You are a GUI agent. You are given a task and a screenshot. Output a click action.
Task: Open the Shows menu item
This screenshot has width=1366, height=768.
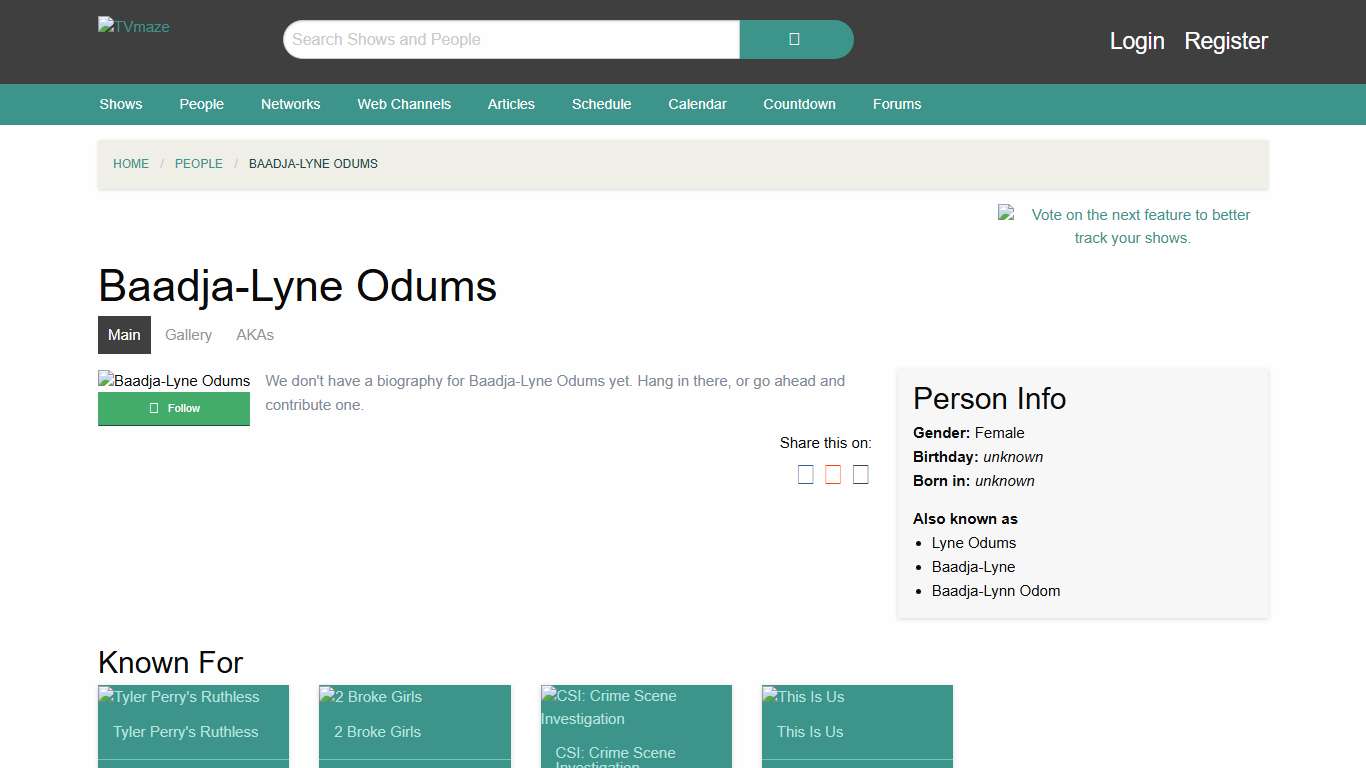(121, 104)
